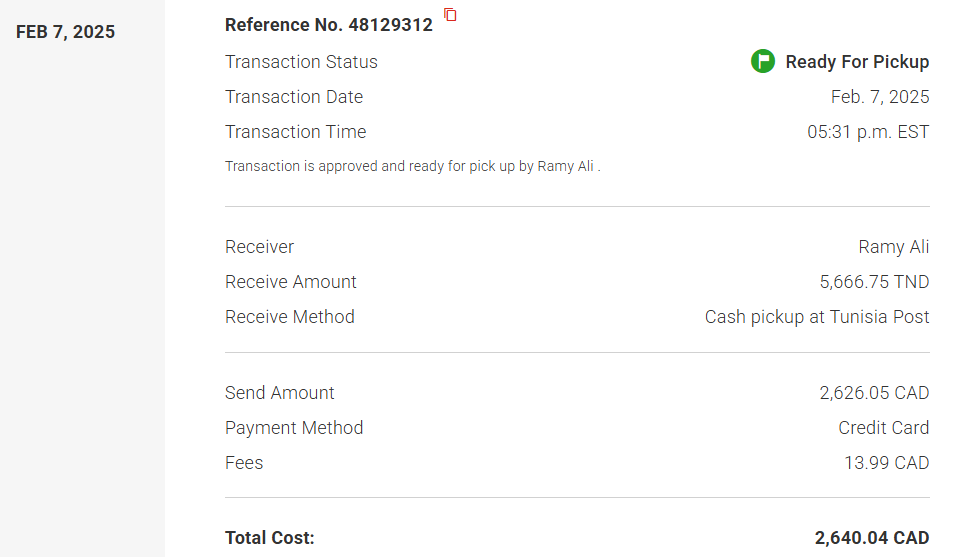Click the 5,666.75 TND receive amount
Viewport: 980px width, 557px height.
coord(874,282)
